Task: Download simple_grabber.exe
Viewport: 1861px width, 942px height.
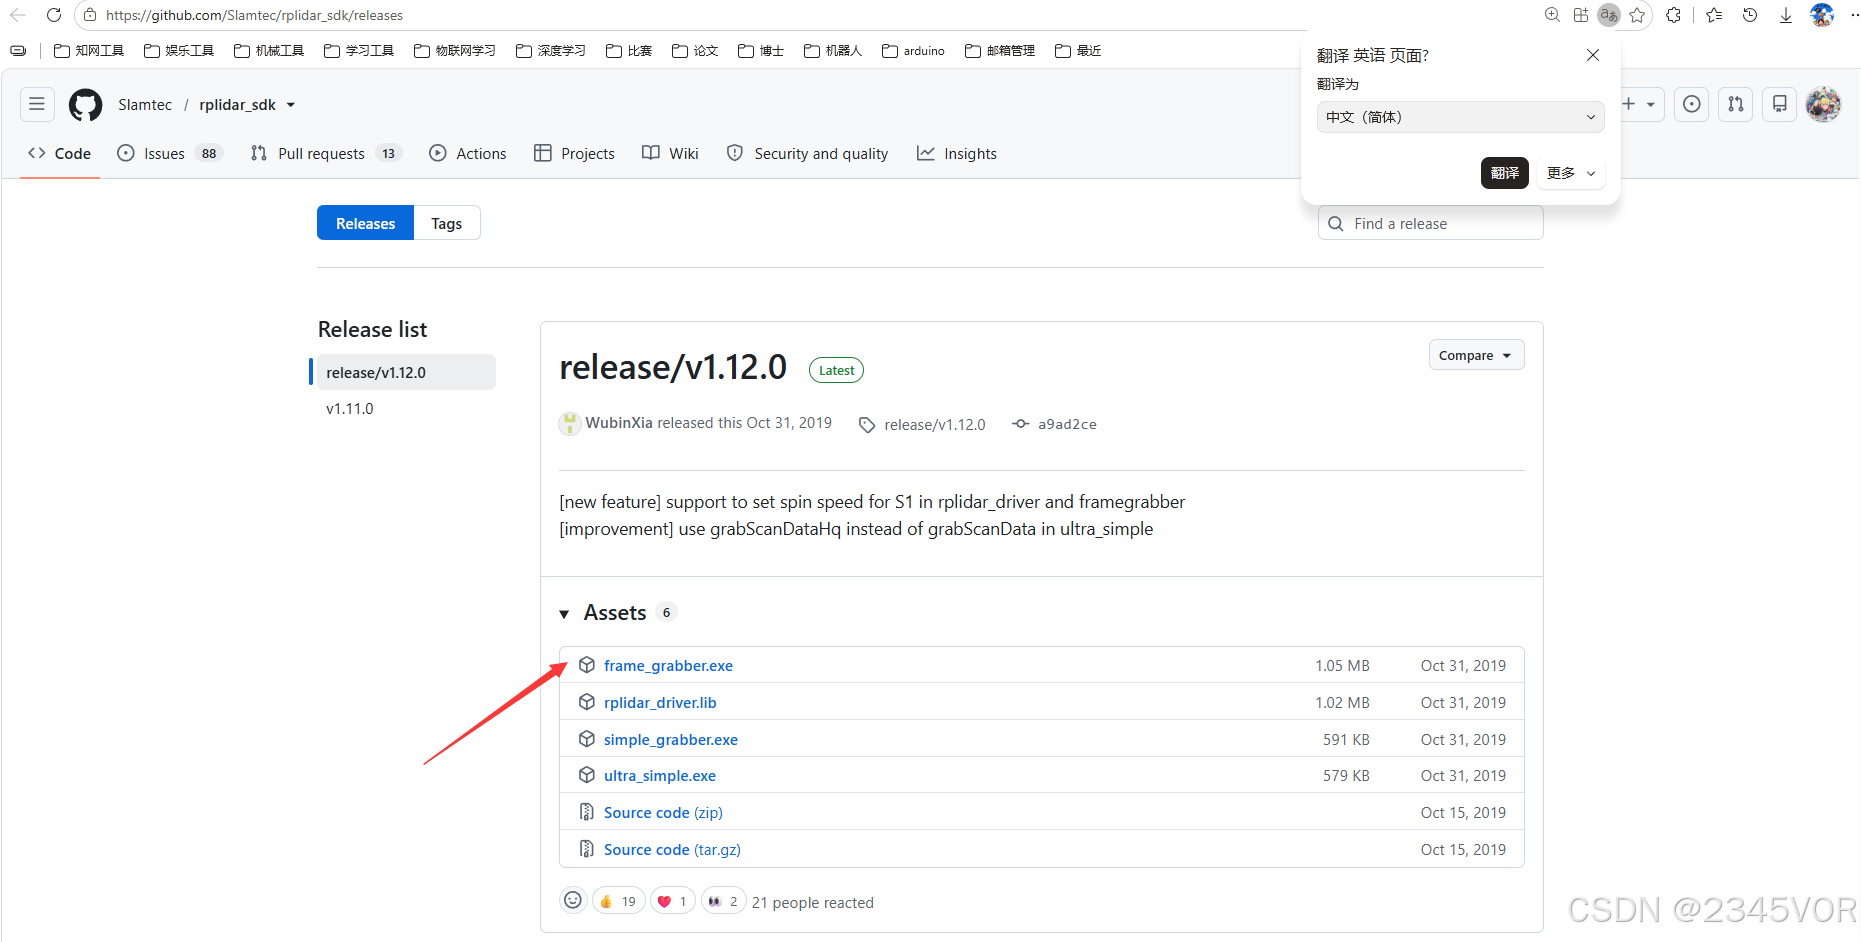Action: click(x=671, y=739)
